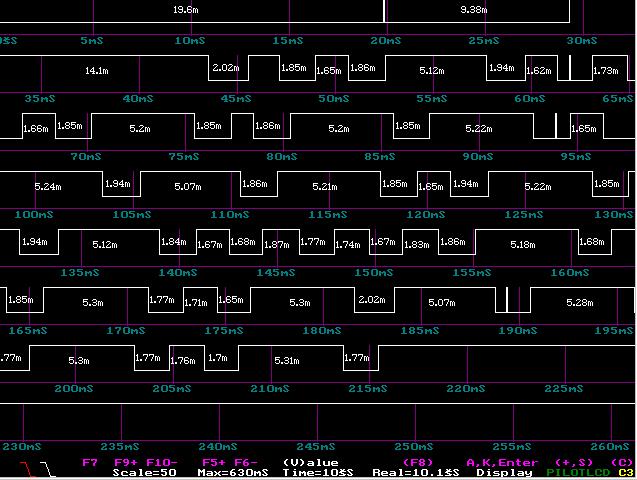Image resolution: width=637 pixels, height=480 pixels.
Task: Click F5+ to increase max time
Action: 214,463
